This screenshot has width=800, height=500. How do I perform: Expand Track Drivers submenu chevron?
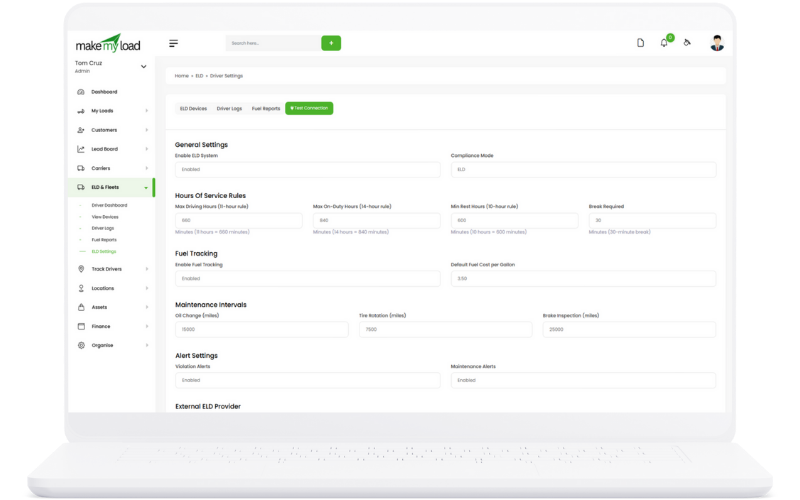coord(146,269)
